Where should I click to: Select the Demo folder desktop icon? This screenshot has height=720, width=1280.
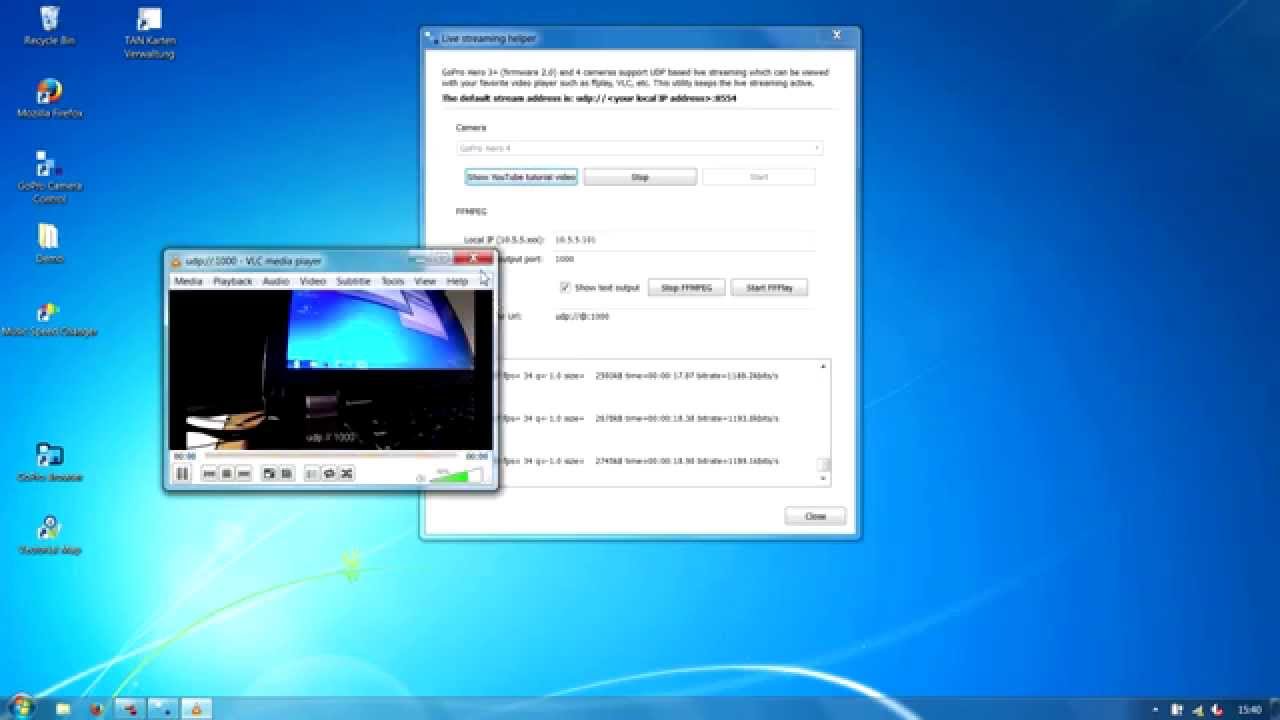(x=49, y=244)
